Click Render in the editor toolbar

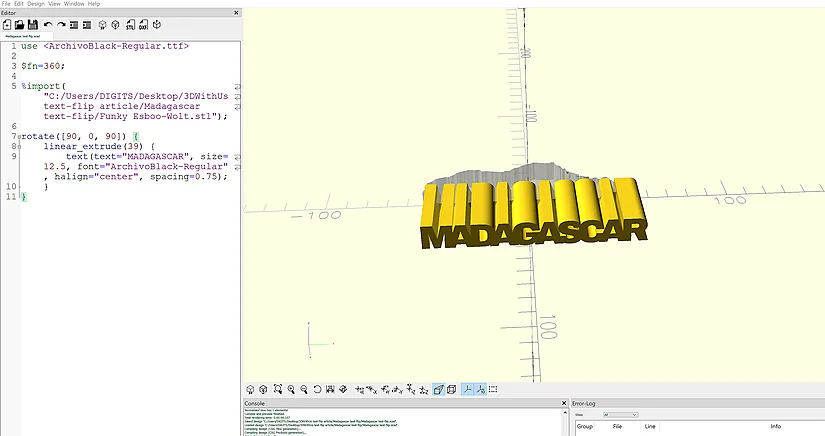point(116,25)
